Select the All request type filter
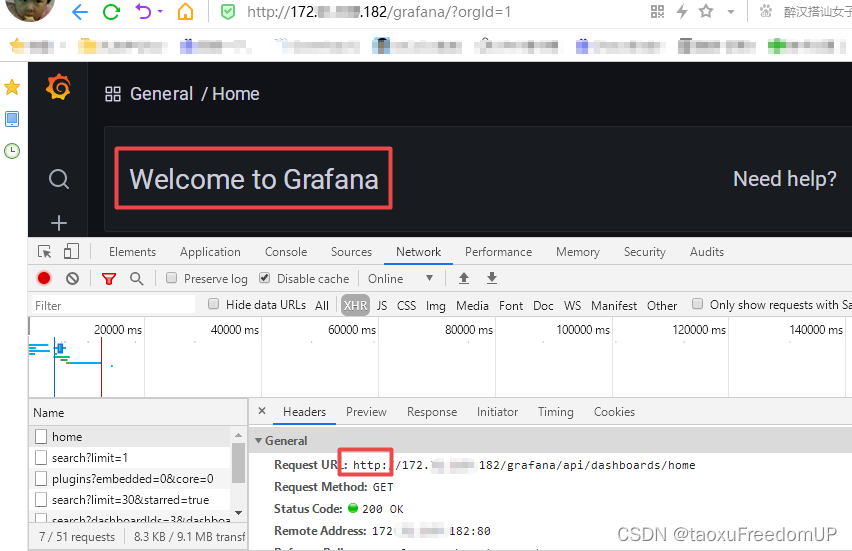 [322, 305]
